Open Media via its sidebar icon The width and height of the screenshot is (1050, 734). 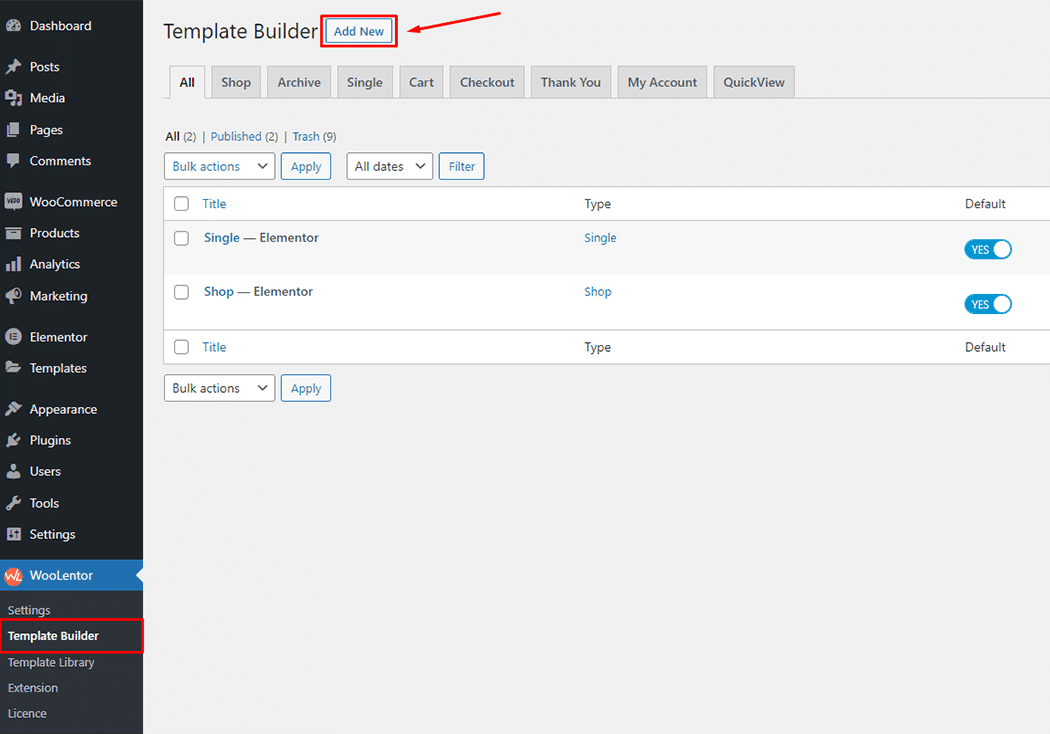(14, 98)
